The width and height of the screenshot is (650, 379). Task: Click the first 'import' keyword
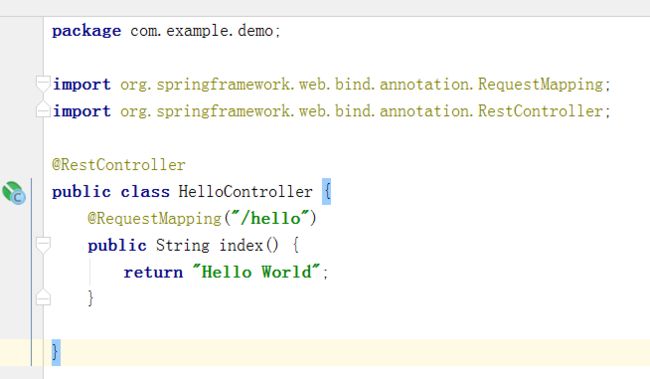tap(82, 85)
